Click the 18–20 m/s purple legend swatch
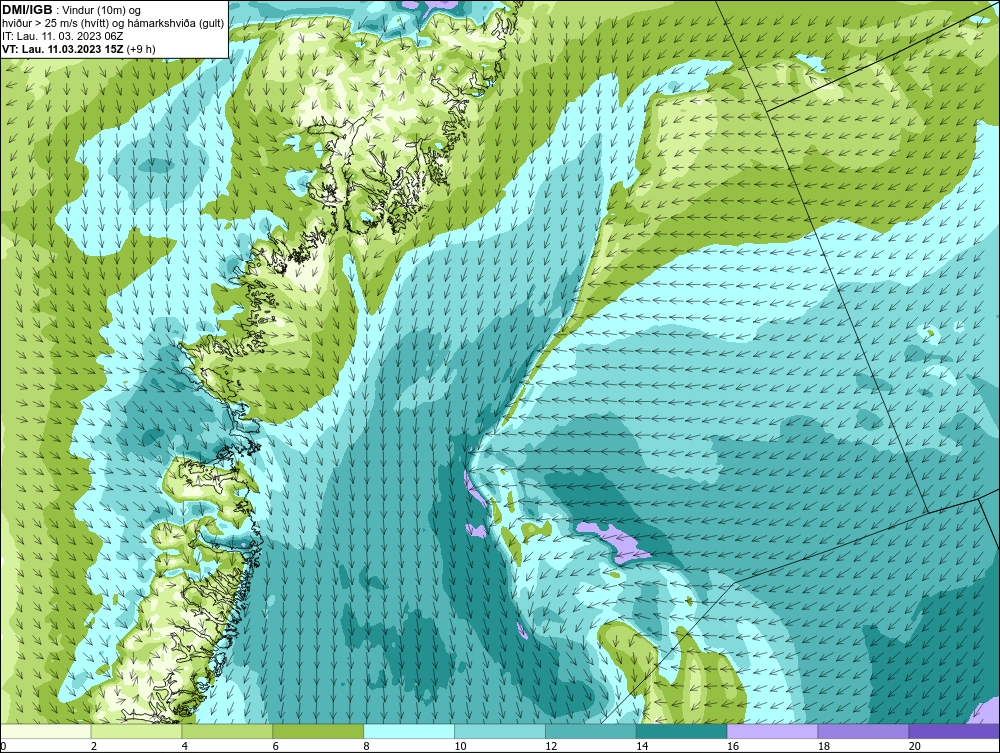1000x753 pixels. [x=864, y=731]
